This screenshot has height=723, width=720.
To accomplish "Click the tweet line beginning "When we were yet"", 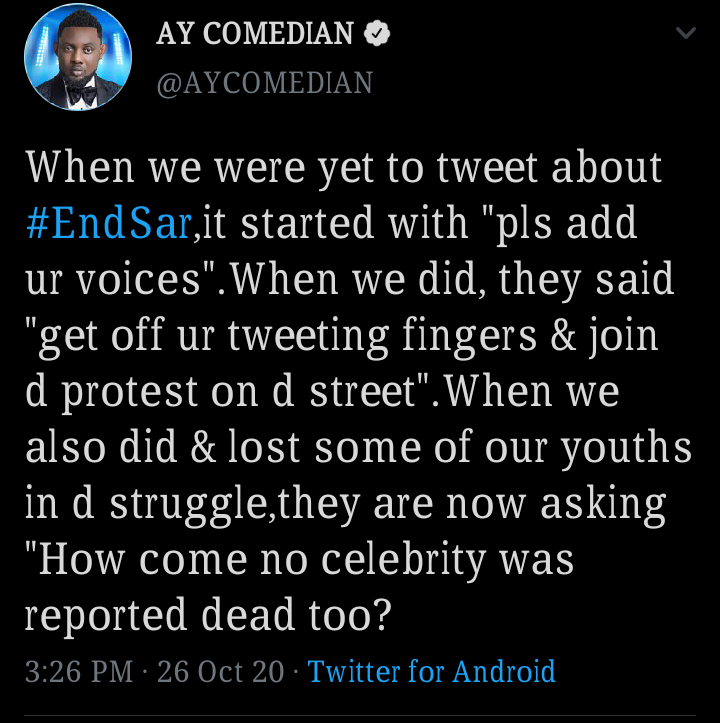I will (344, 168).
